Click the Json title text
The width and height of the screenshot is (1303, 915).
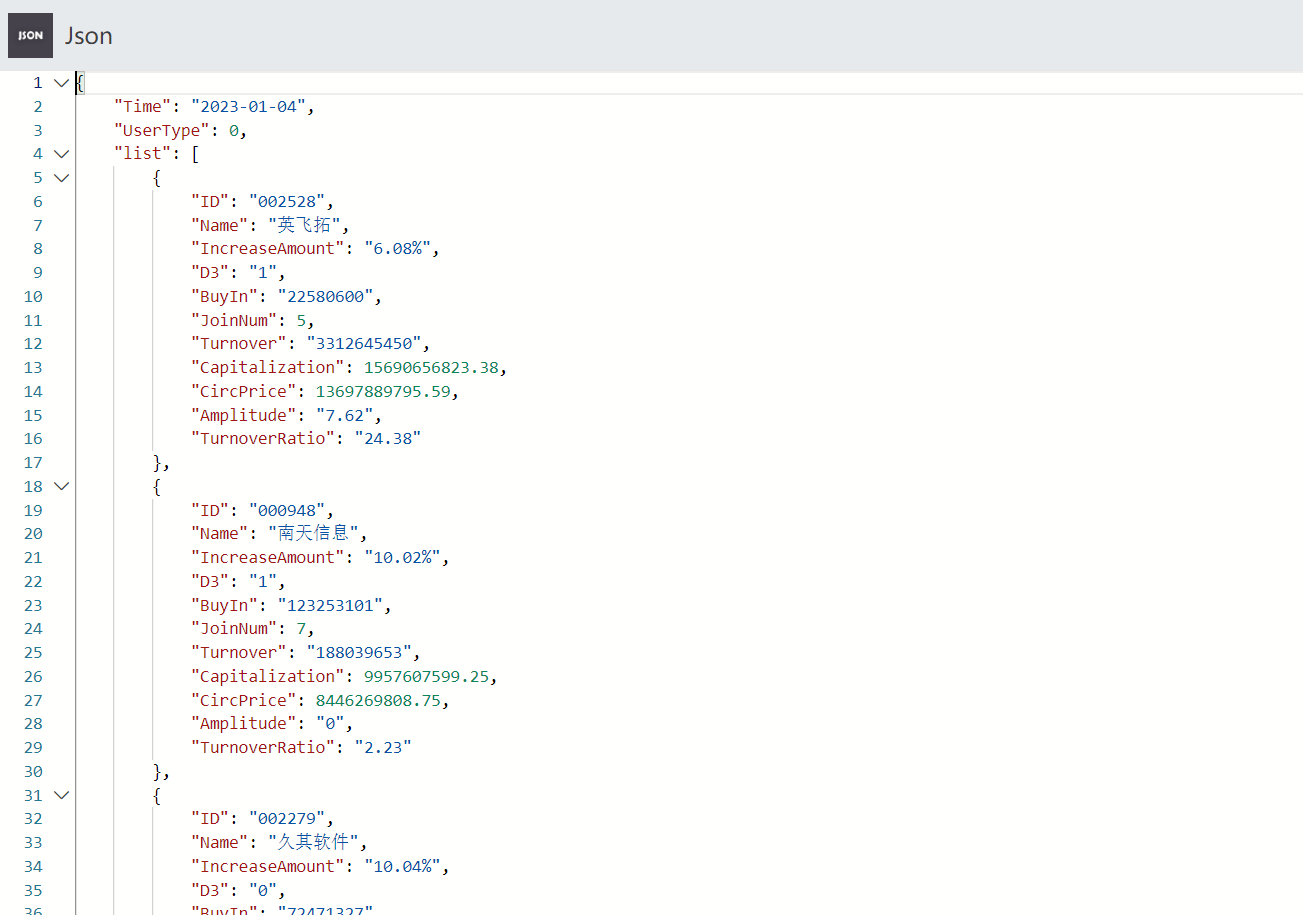click(x=88, y=35)
